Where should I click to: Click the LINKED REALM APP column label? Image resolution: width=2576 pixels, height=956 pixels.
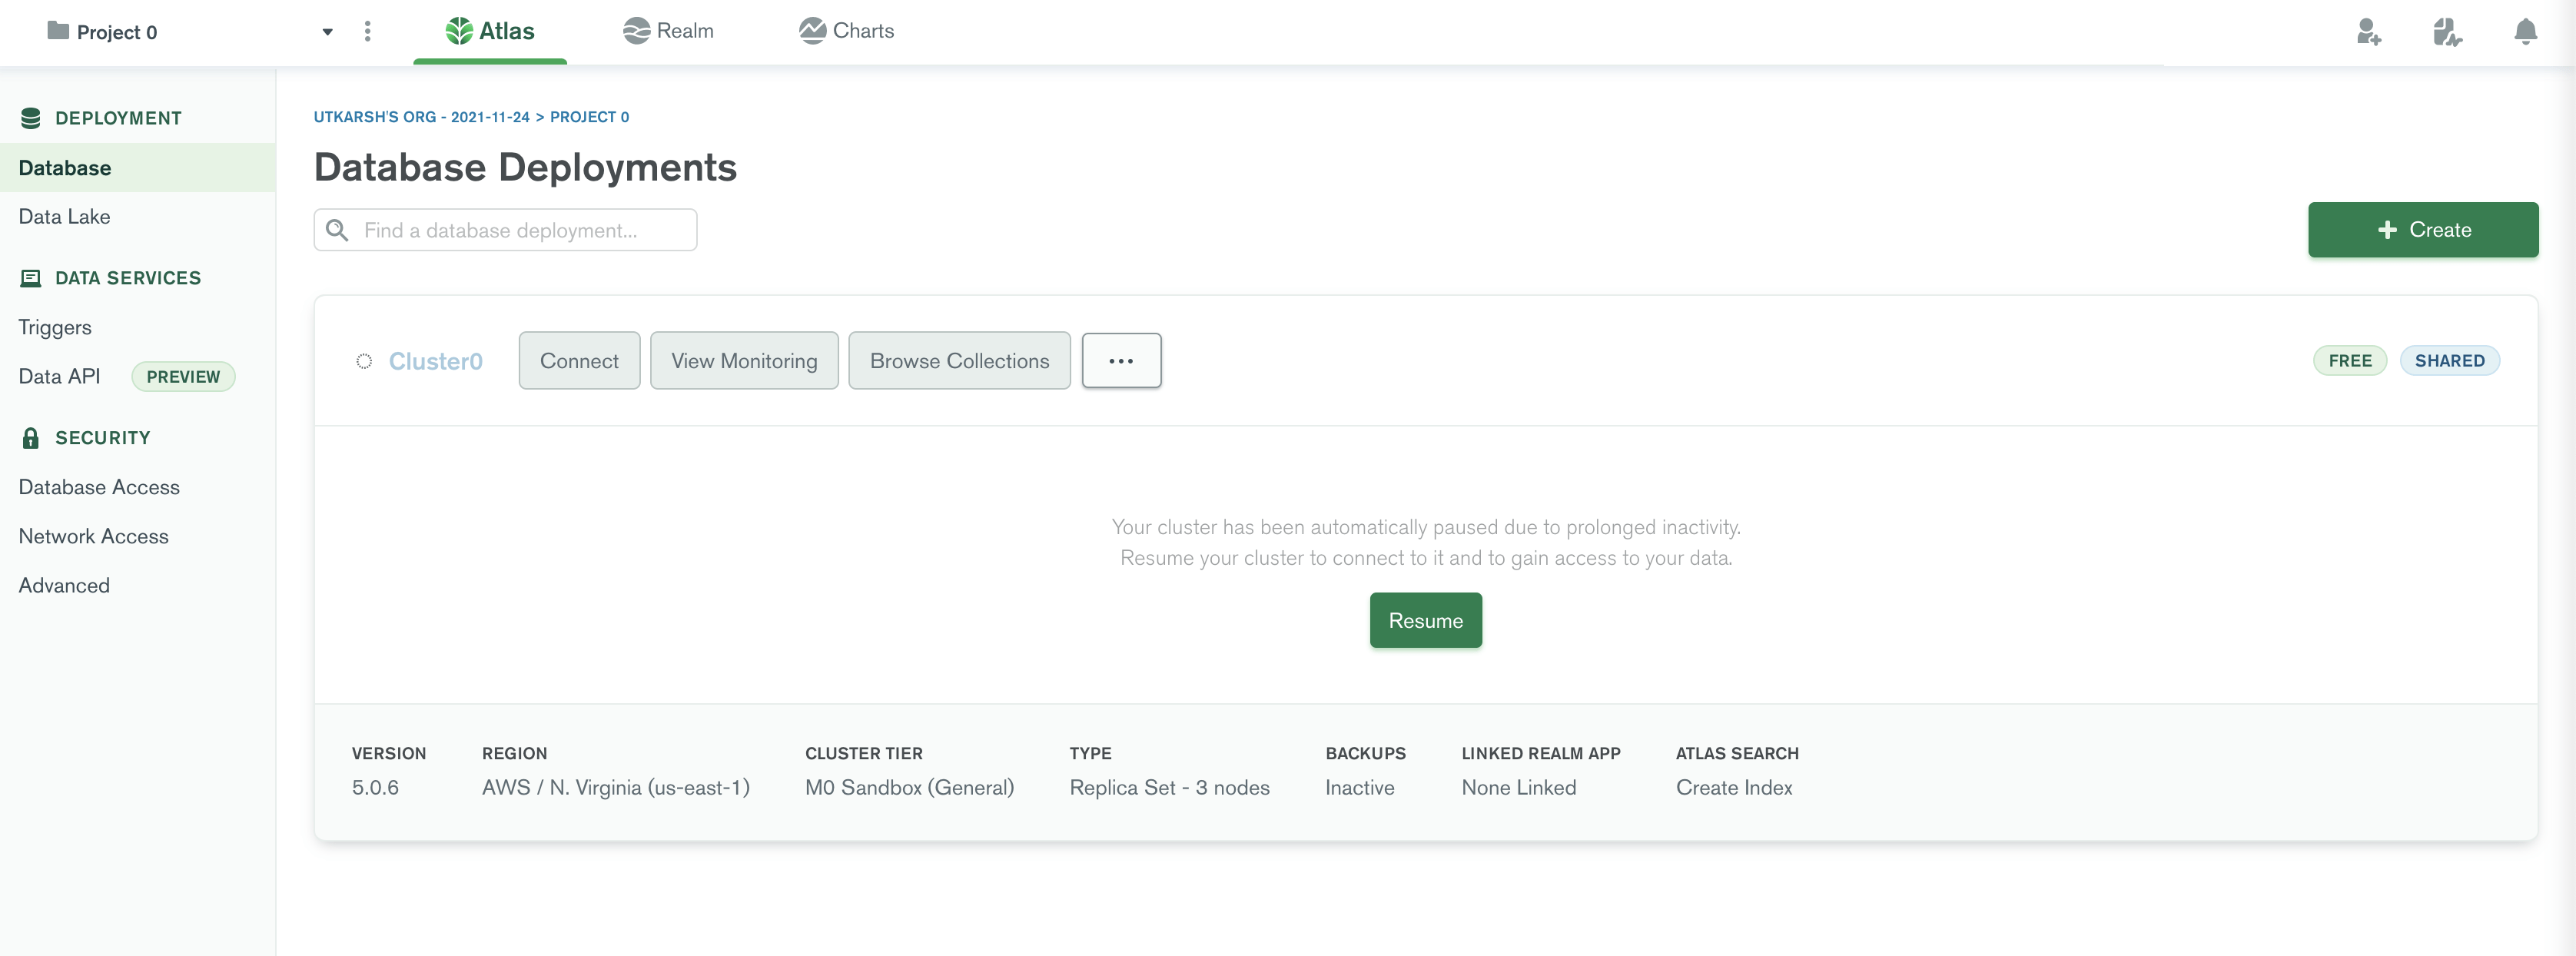point(1541,753)
